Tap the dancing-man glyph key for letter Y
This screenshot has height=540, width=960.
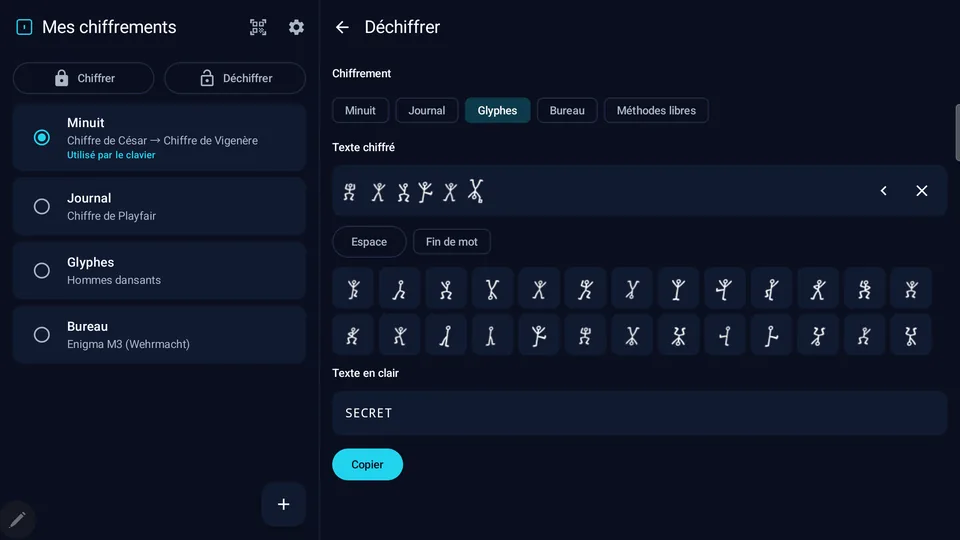[x=865, y=336]
